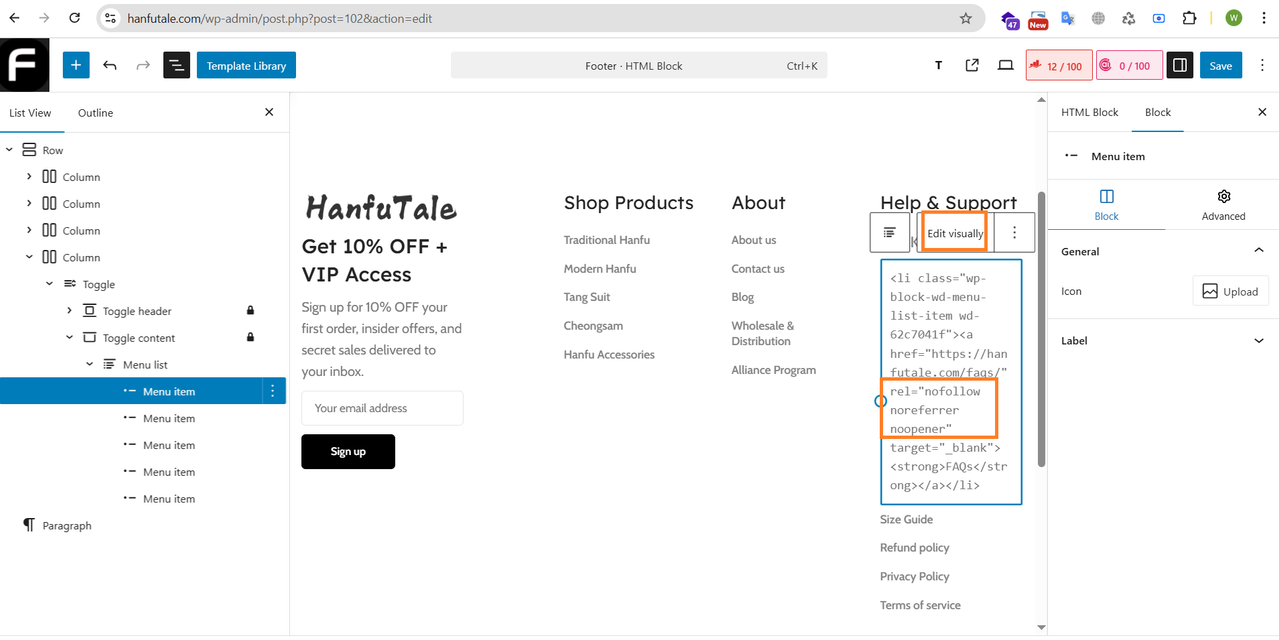Open the Size Guide link
Image resolution: width=1279 pixels, height=640 pixels.
coord(906,519)
